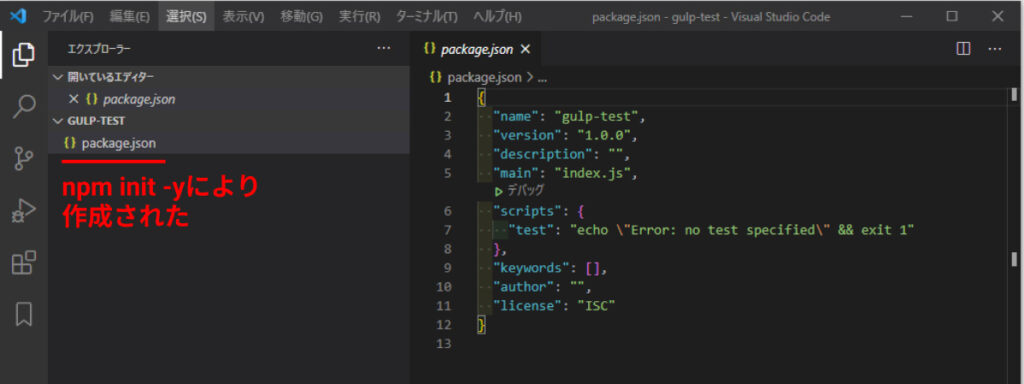1024x384 pixels.
Task: Select package.json under GULP-TEST folder
Action: (229, 143)
